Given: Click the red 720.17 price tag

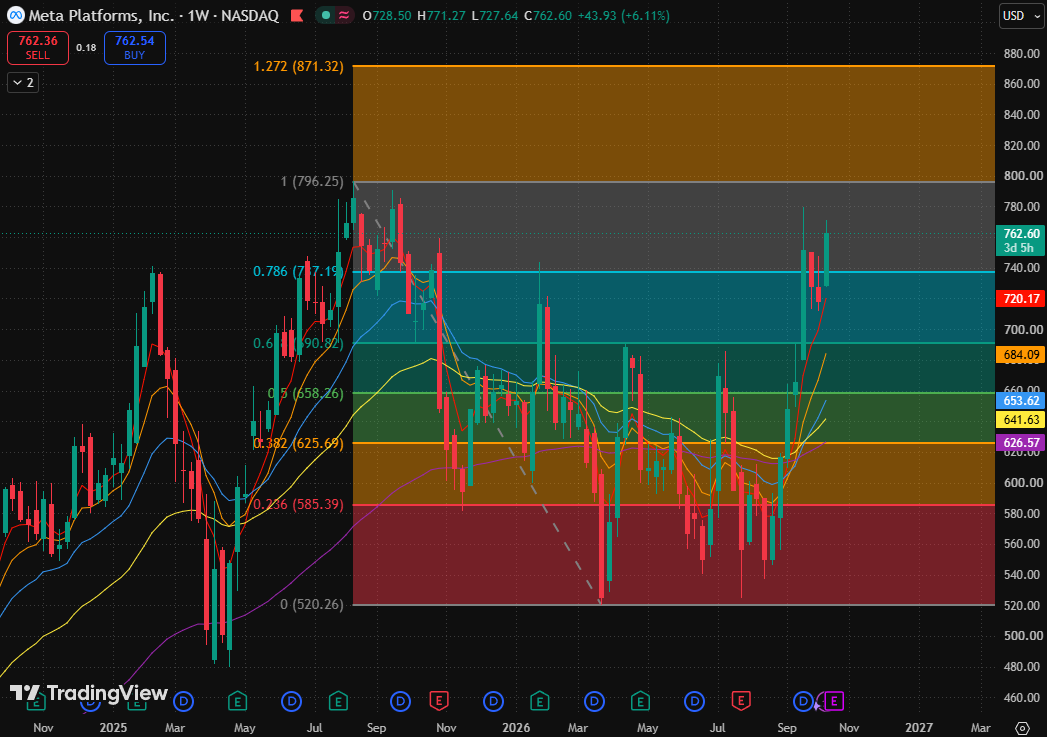Looking at the screenshot, I should pyautogui.click(x=1020, y=298).
